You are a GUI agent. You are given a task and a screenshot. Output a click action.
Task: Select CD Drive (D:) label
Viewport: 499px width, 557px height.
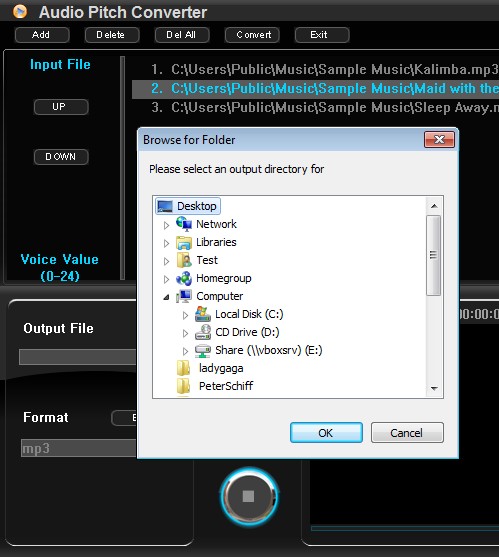point(247,332)
